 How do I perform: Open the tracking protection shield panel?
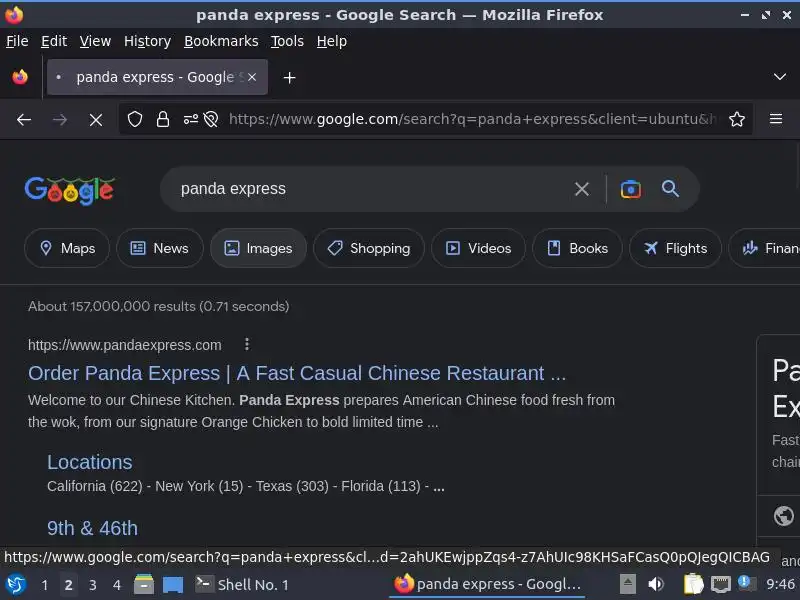coord(135,119)
